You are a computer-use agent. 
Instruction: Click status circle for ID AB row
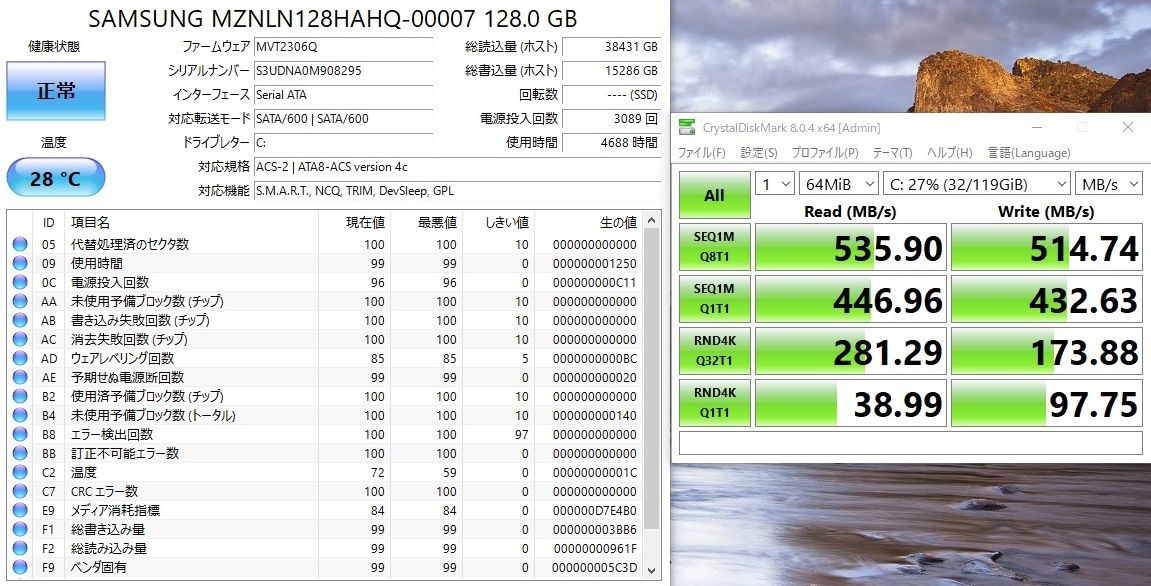pos(20,320)
